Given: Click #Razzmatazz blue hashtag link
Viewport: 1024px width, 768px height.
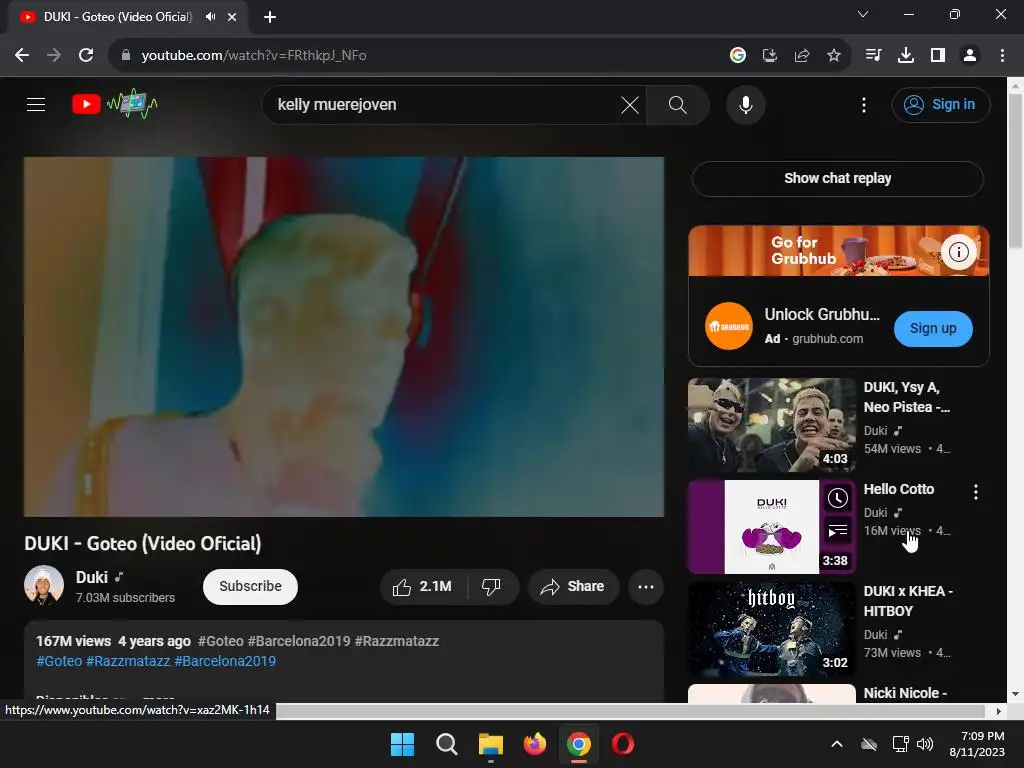Looking at the screenshot, I should [128, 661].
